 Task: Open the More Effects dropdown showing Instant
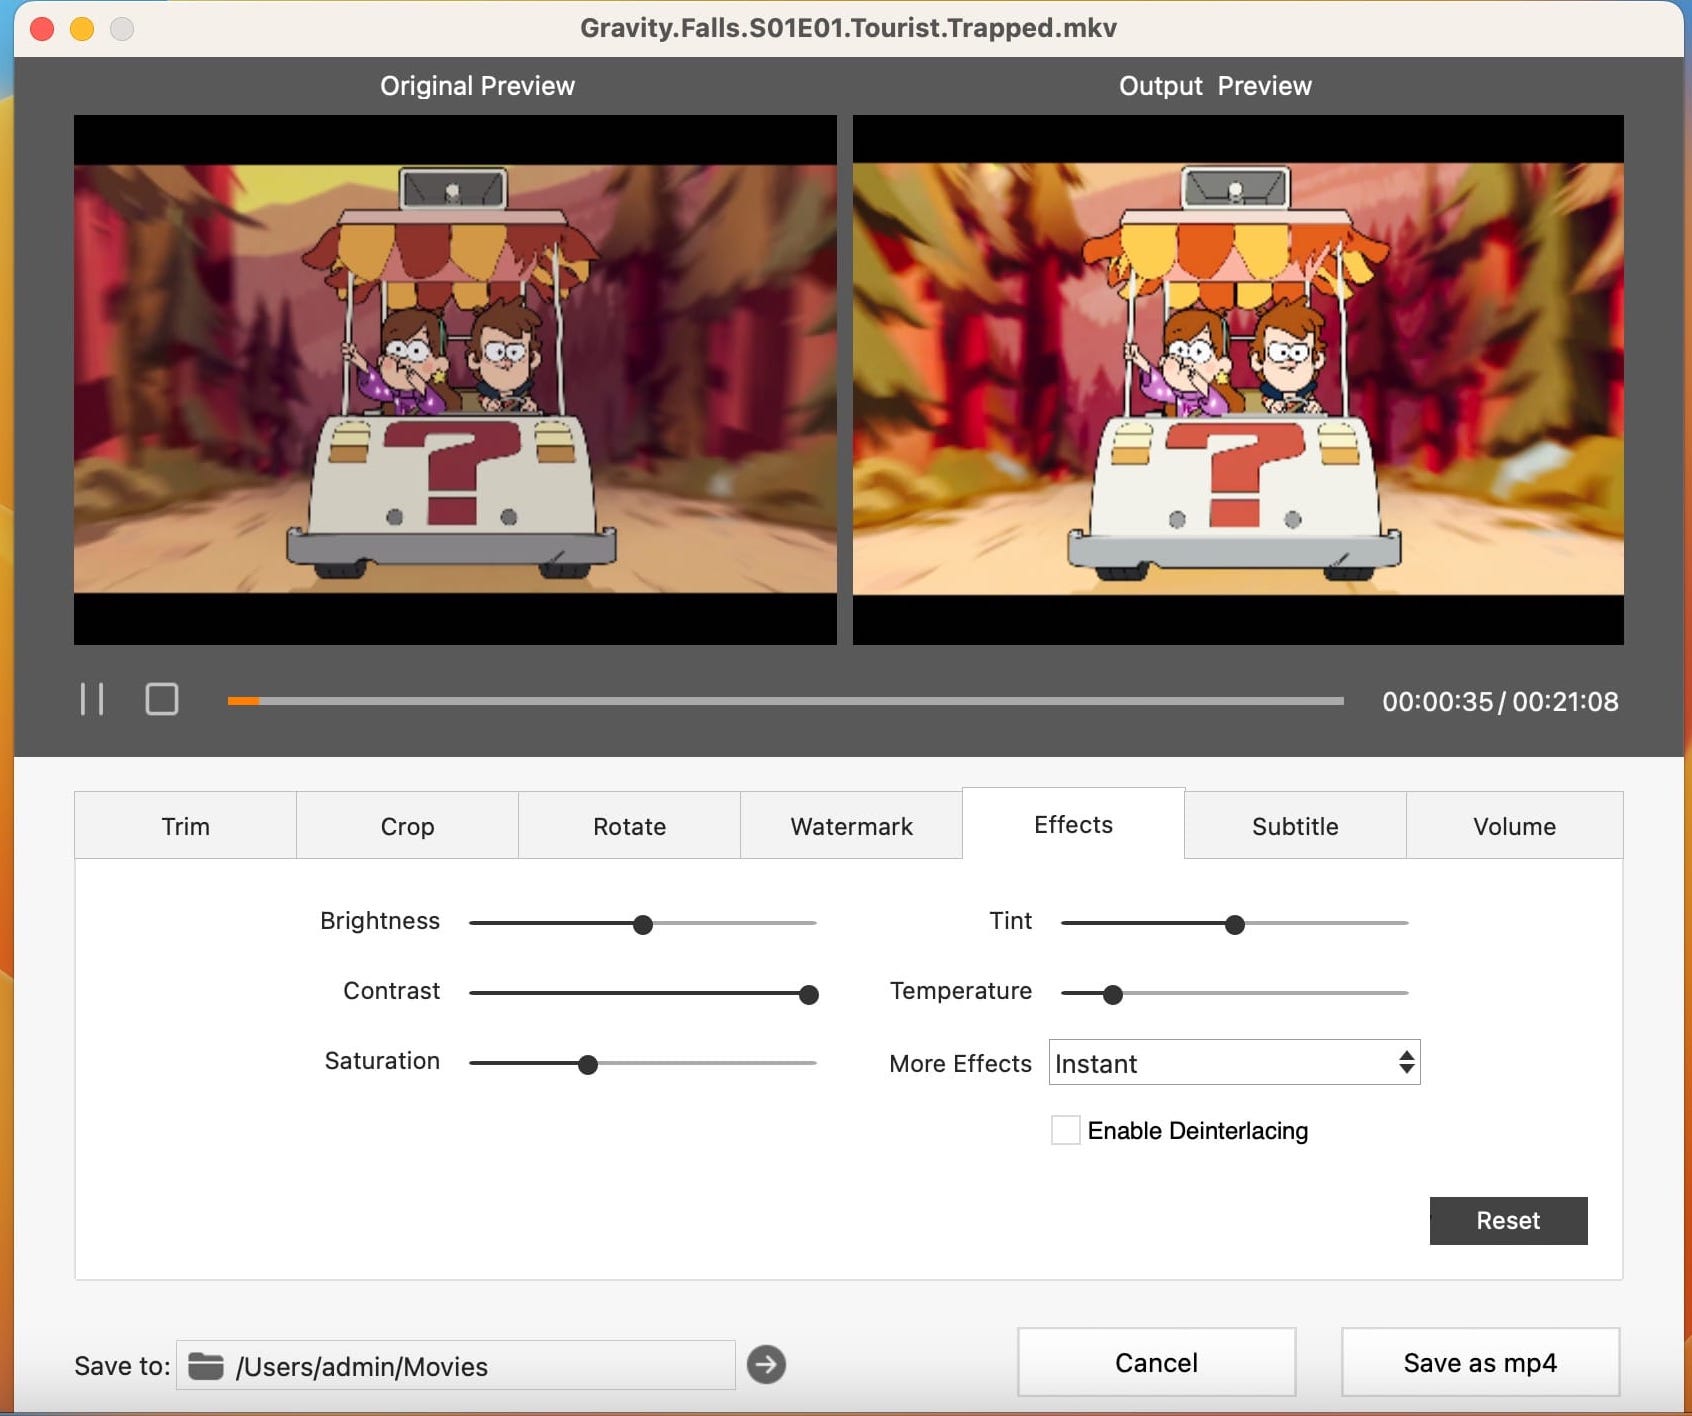pos(1234,1062)
